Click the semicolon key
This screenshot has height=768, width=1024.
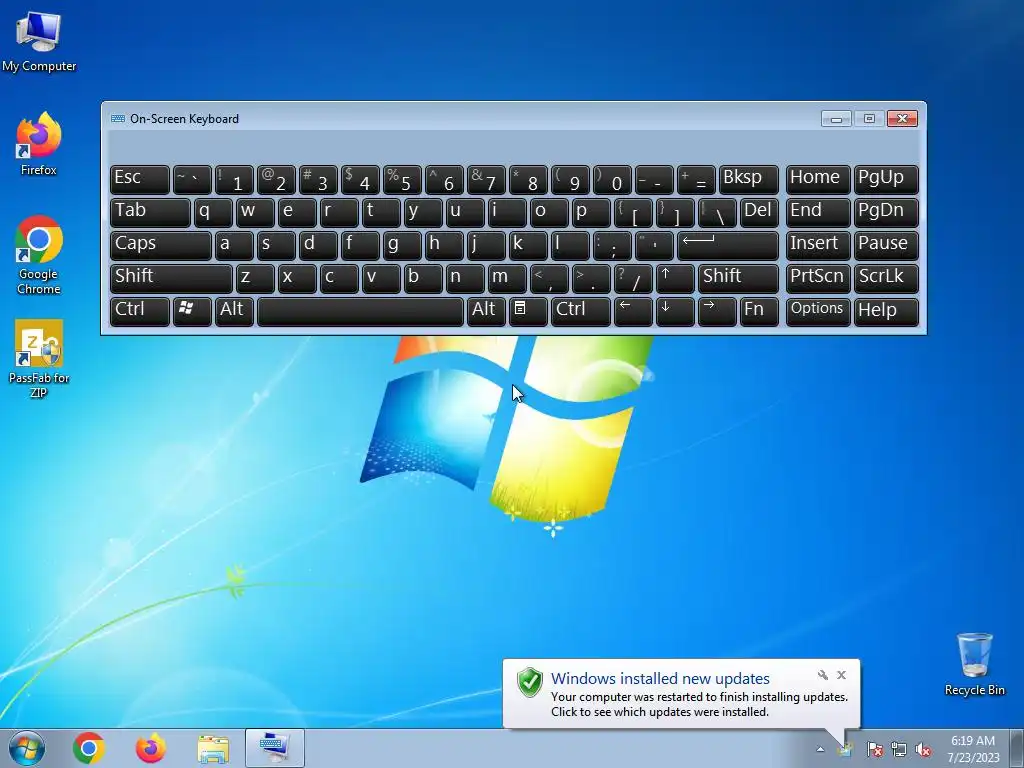tap(612, 246)
